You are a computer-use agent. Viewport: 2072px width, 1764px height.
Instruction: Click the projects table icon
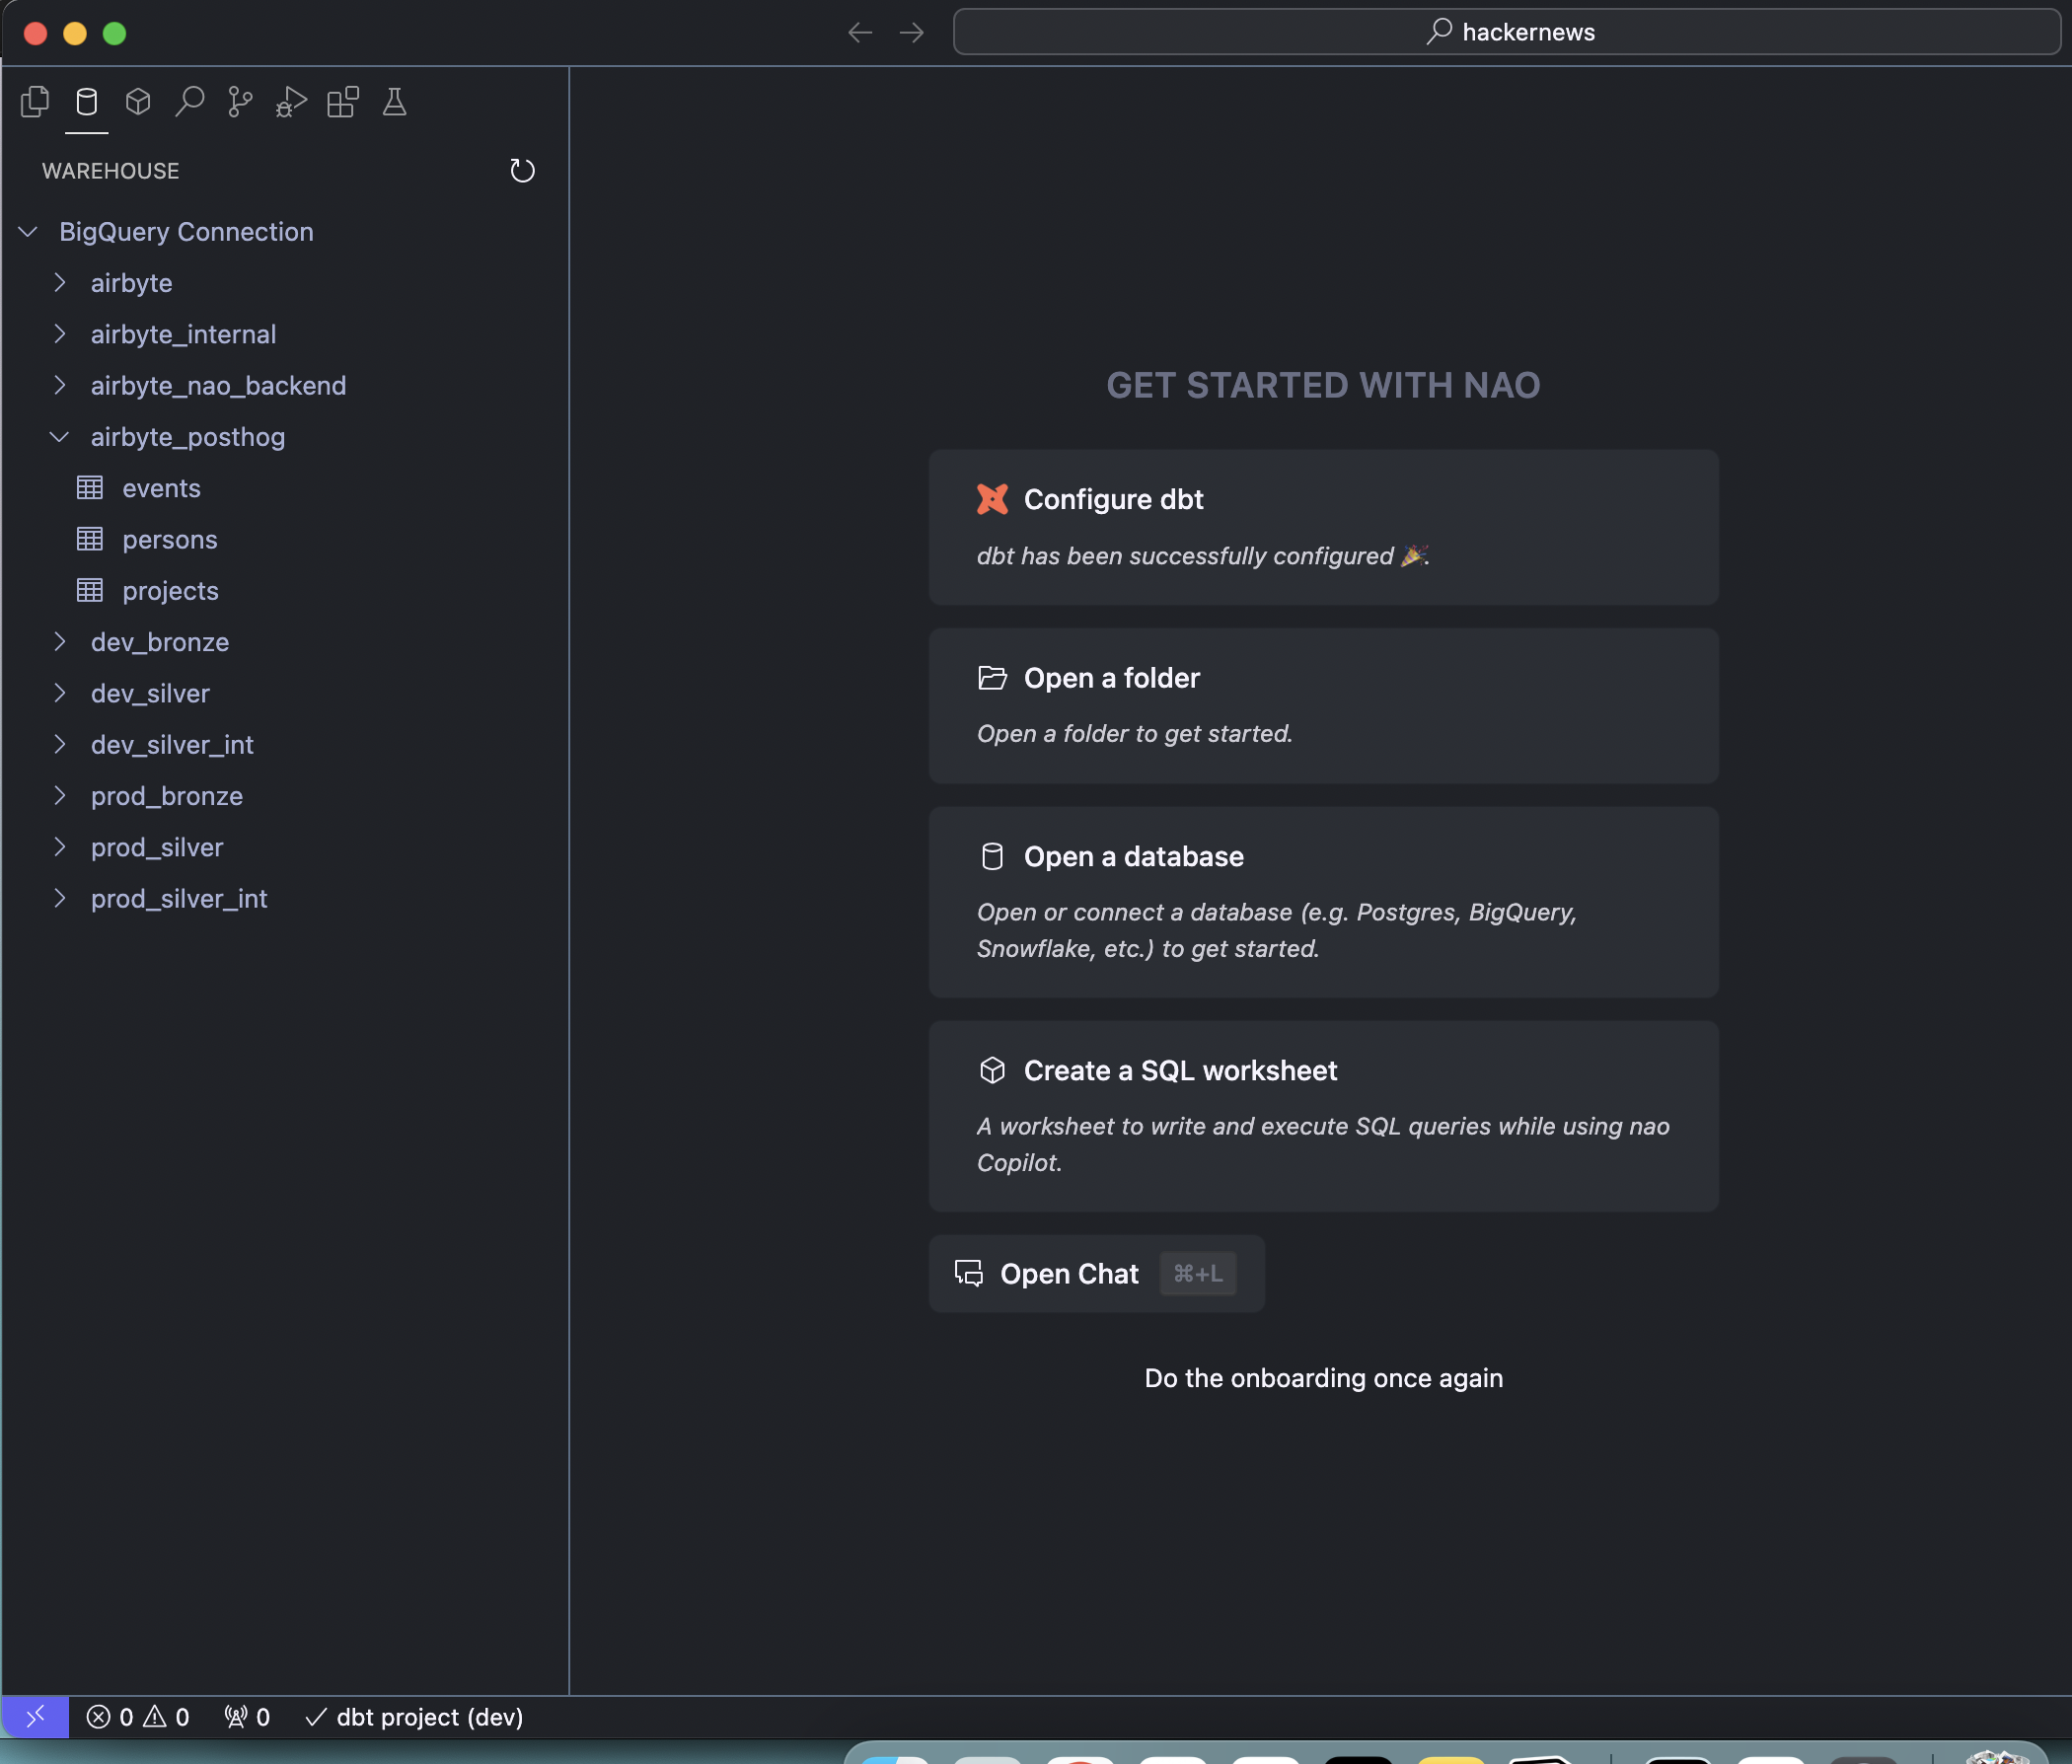[x=90, y=591]
